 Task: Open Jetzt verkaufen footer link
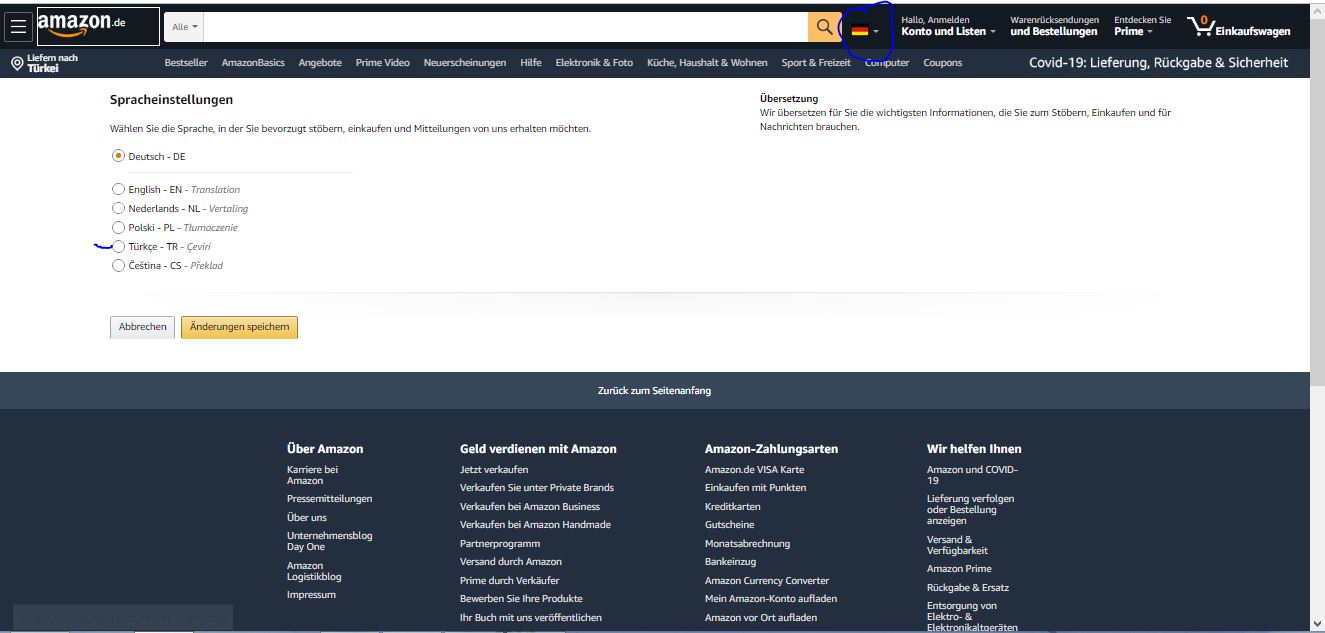494,470
